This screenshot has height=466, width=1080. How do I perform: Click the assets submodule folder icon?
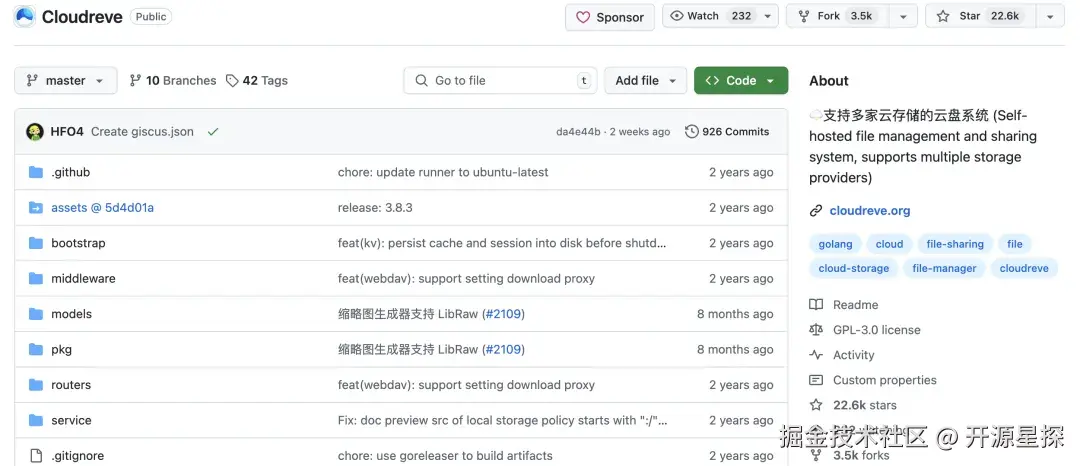pyautogui.click(x=36, y=207)
